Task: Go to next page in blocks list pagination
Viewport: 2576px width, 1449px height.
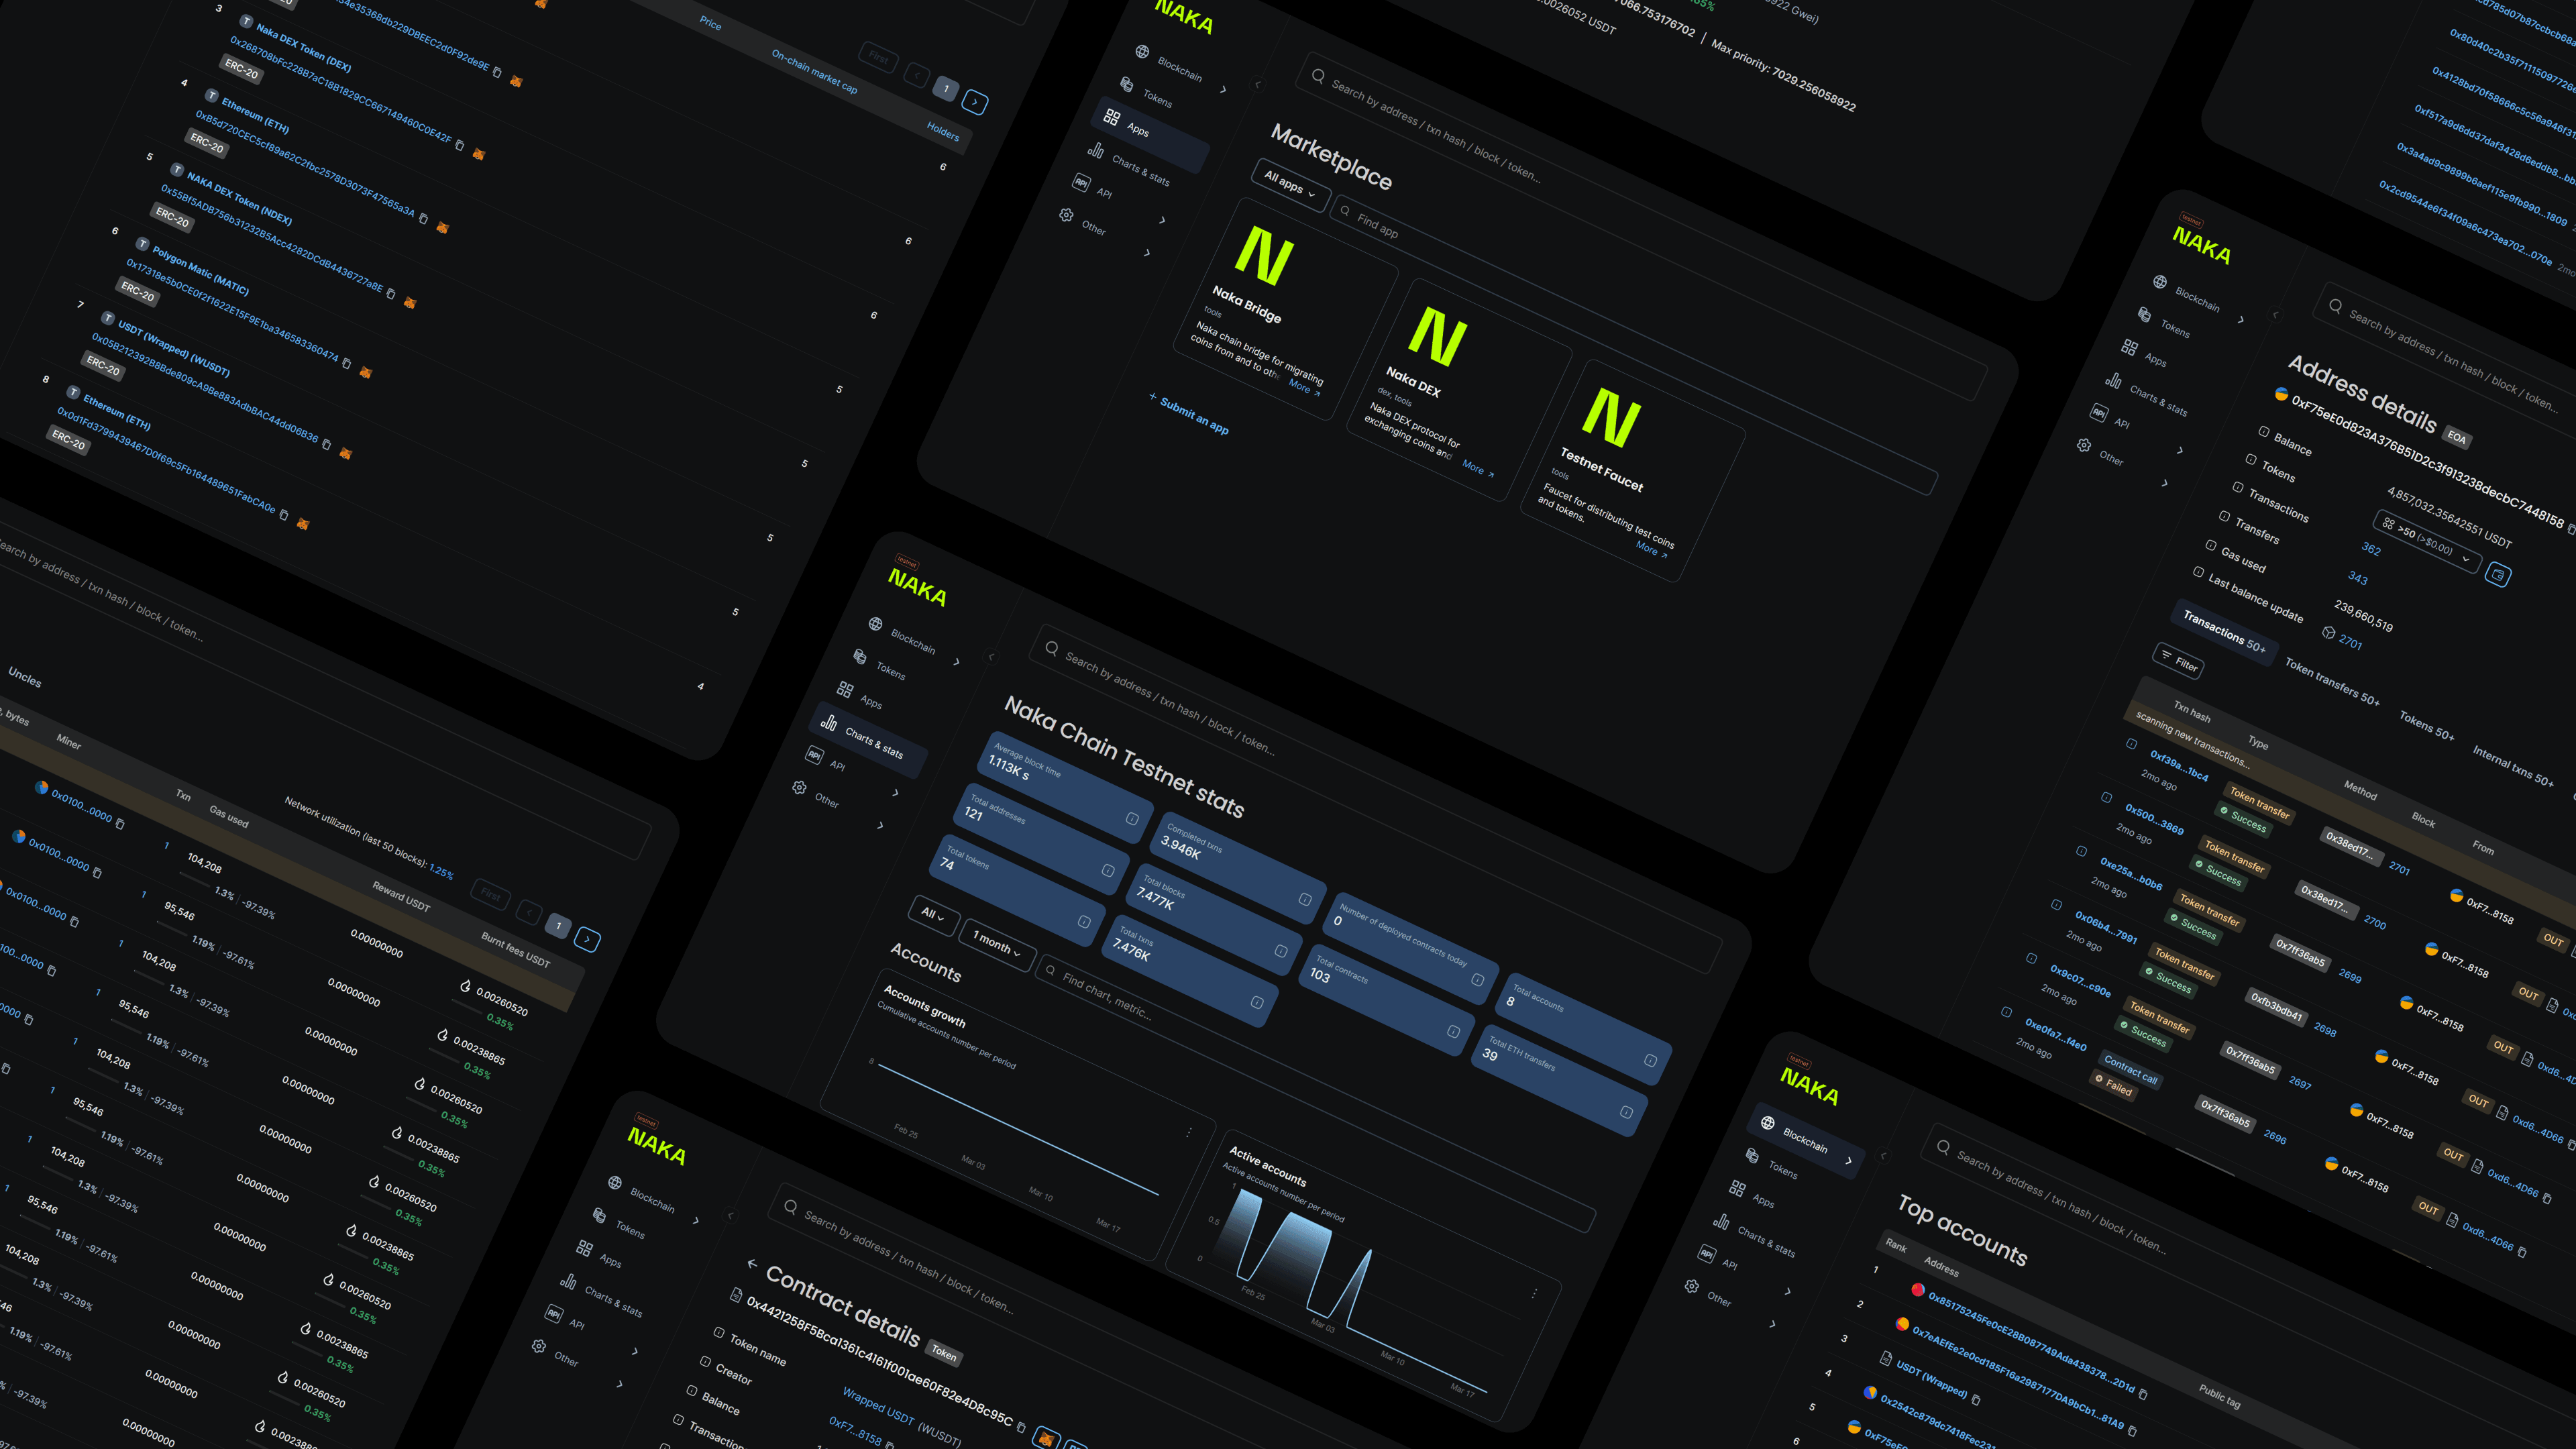Action: pos(588,939)
